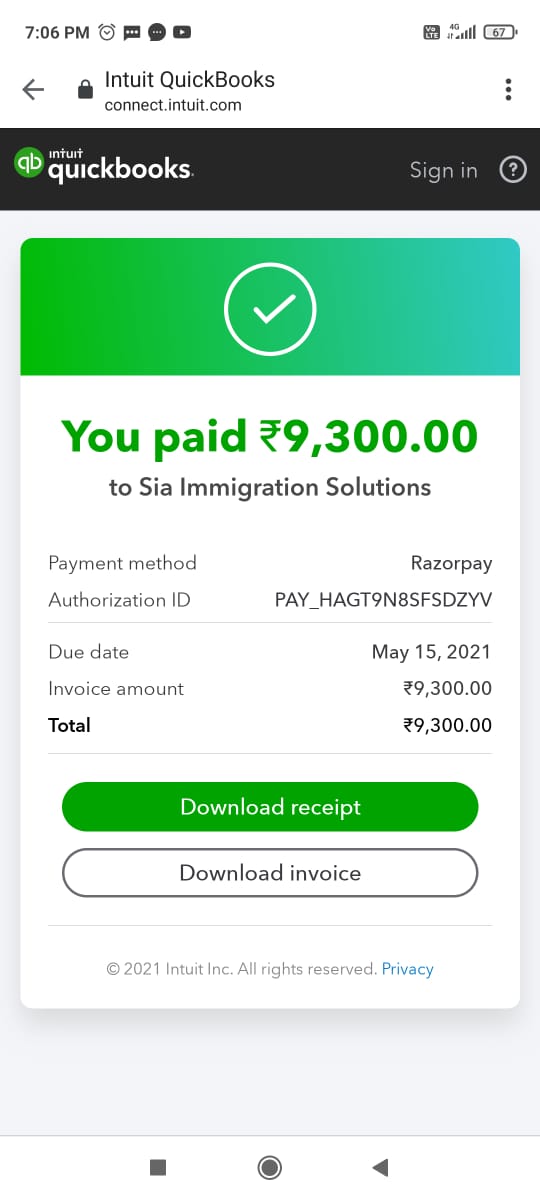Viewport: 540px width, 1200px height.
Task: Tap the alarm icon in status bar
Action: [108, 32]
